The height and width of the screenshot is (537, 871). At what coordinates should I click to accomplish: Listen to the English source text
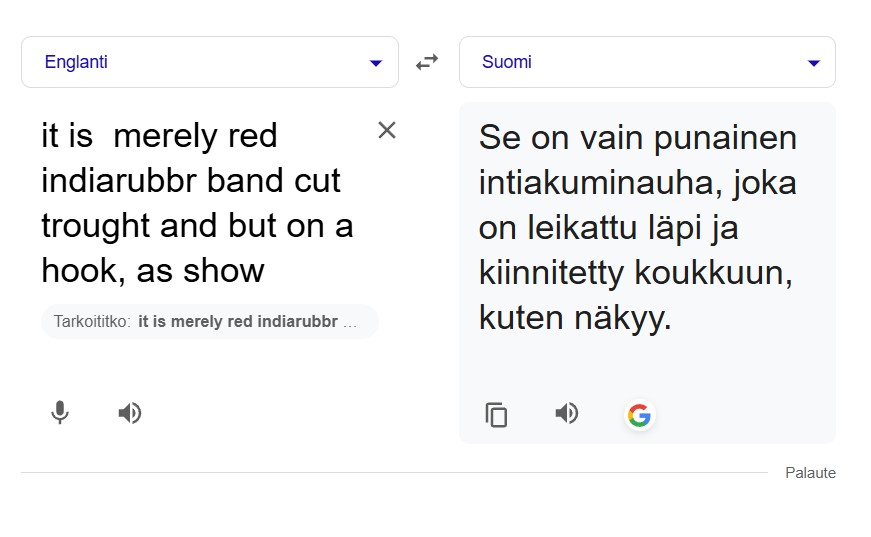pyautogui.click(x=129, y=412)
